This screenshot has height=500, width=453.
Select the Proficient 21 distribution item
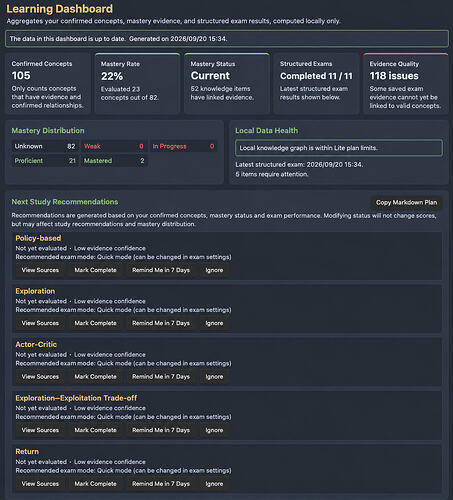tap(45, 161)
